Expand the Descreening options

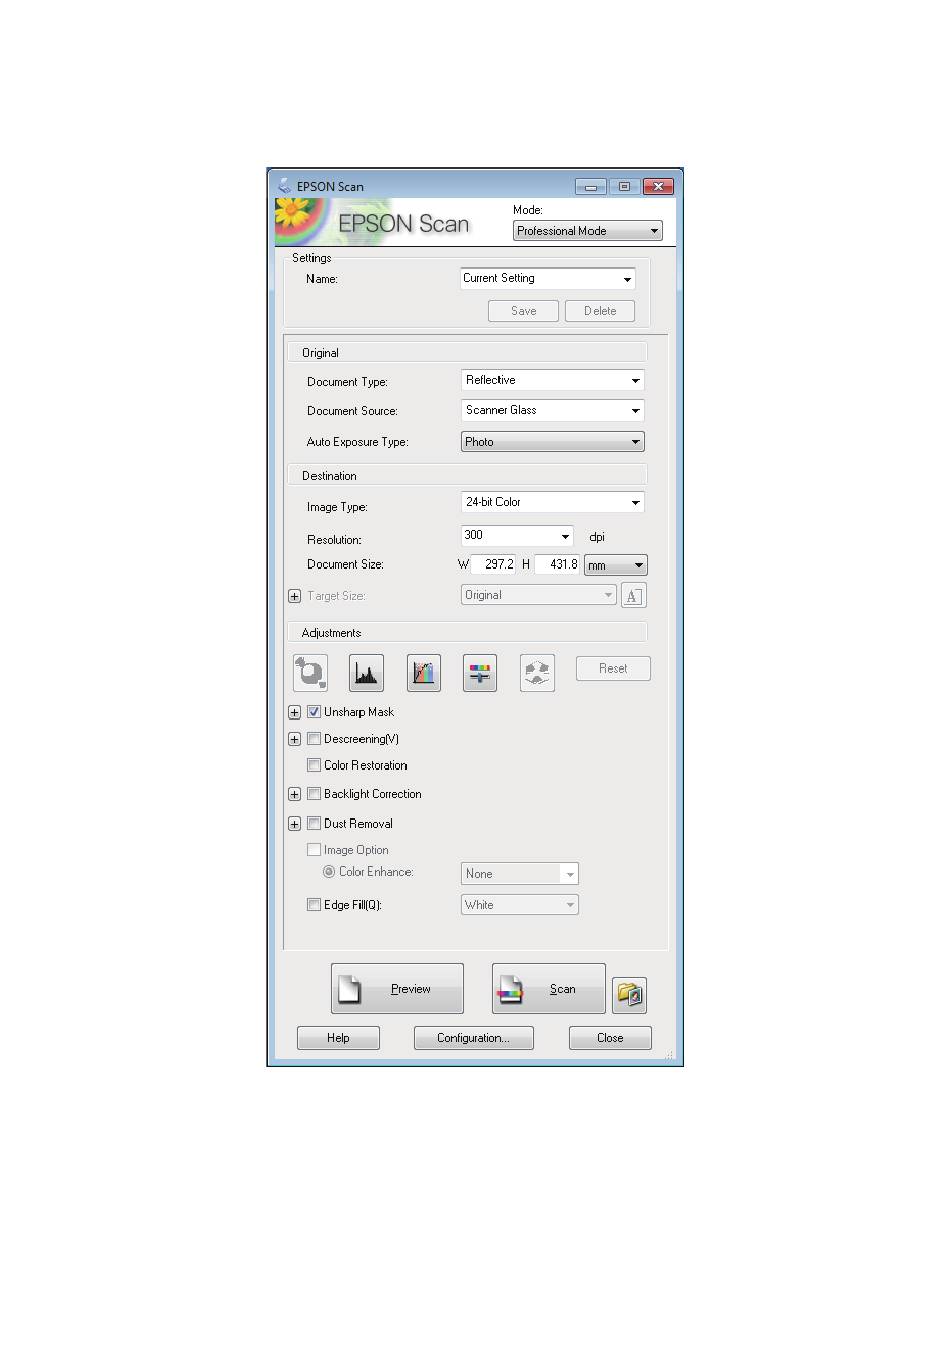pos(294,740)
